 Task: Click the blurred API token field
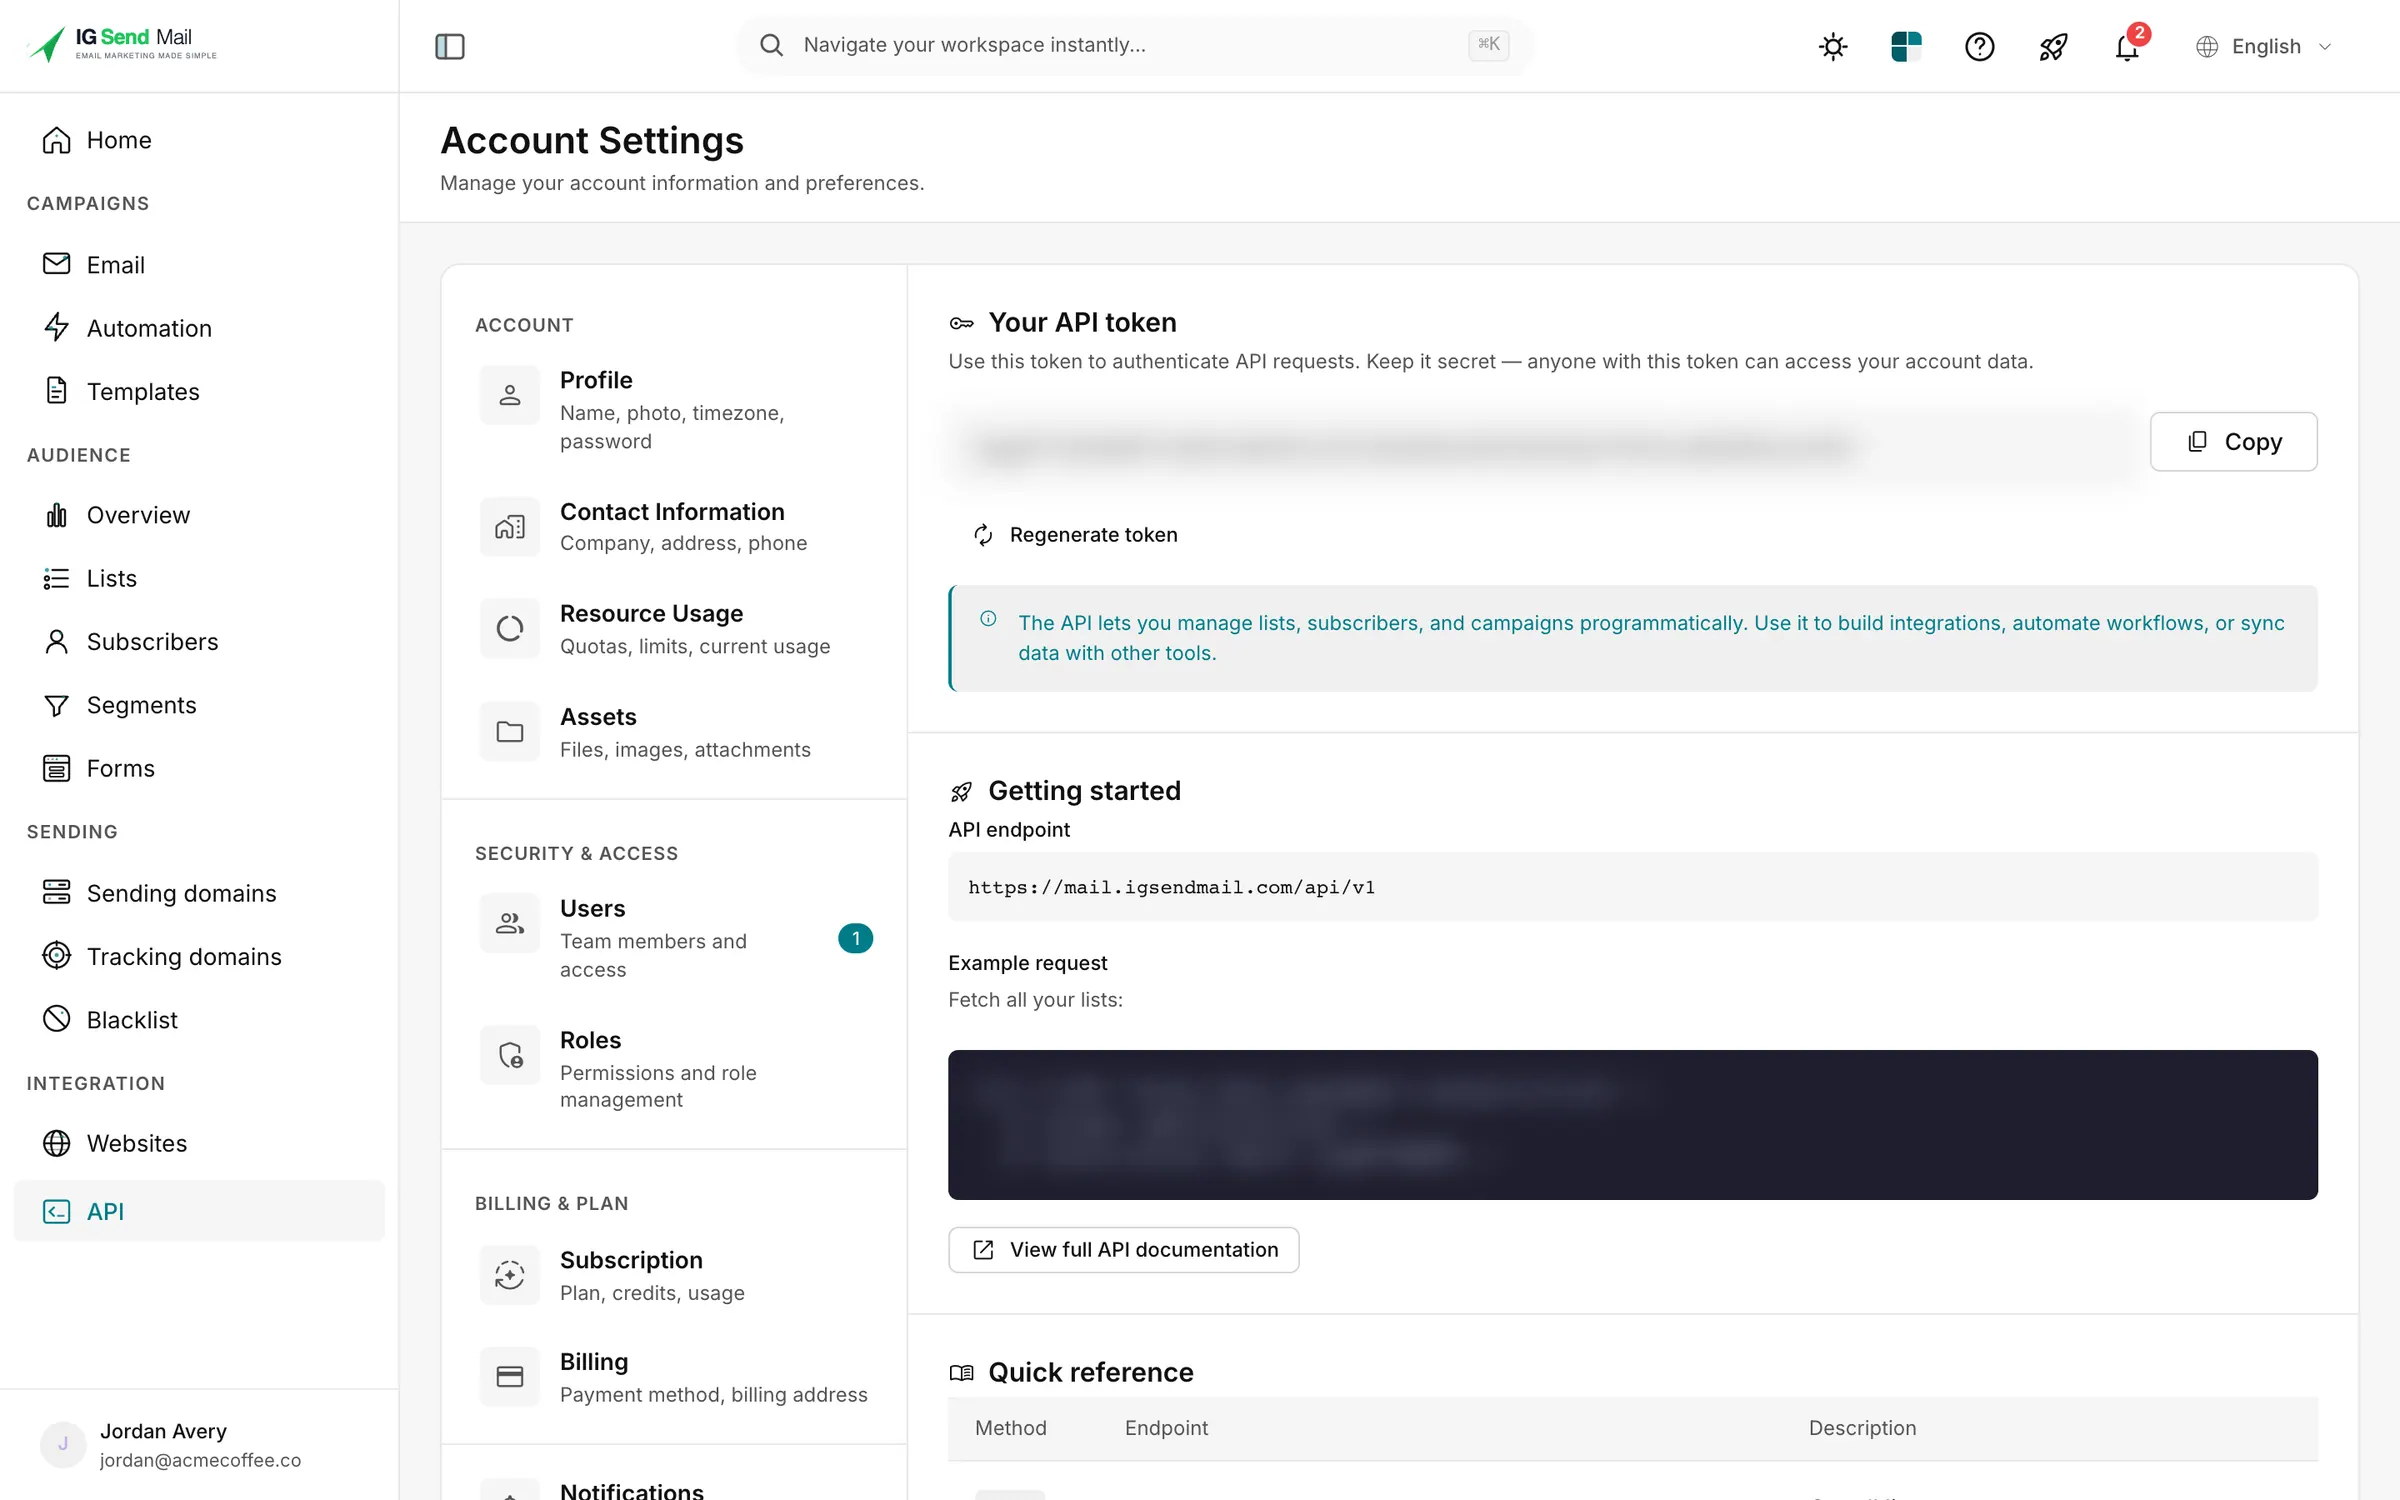point(1543,445)
